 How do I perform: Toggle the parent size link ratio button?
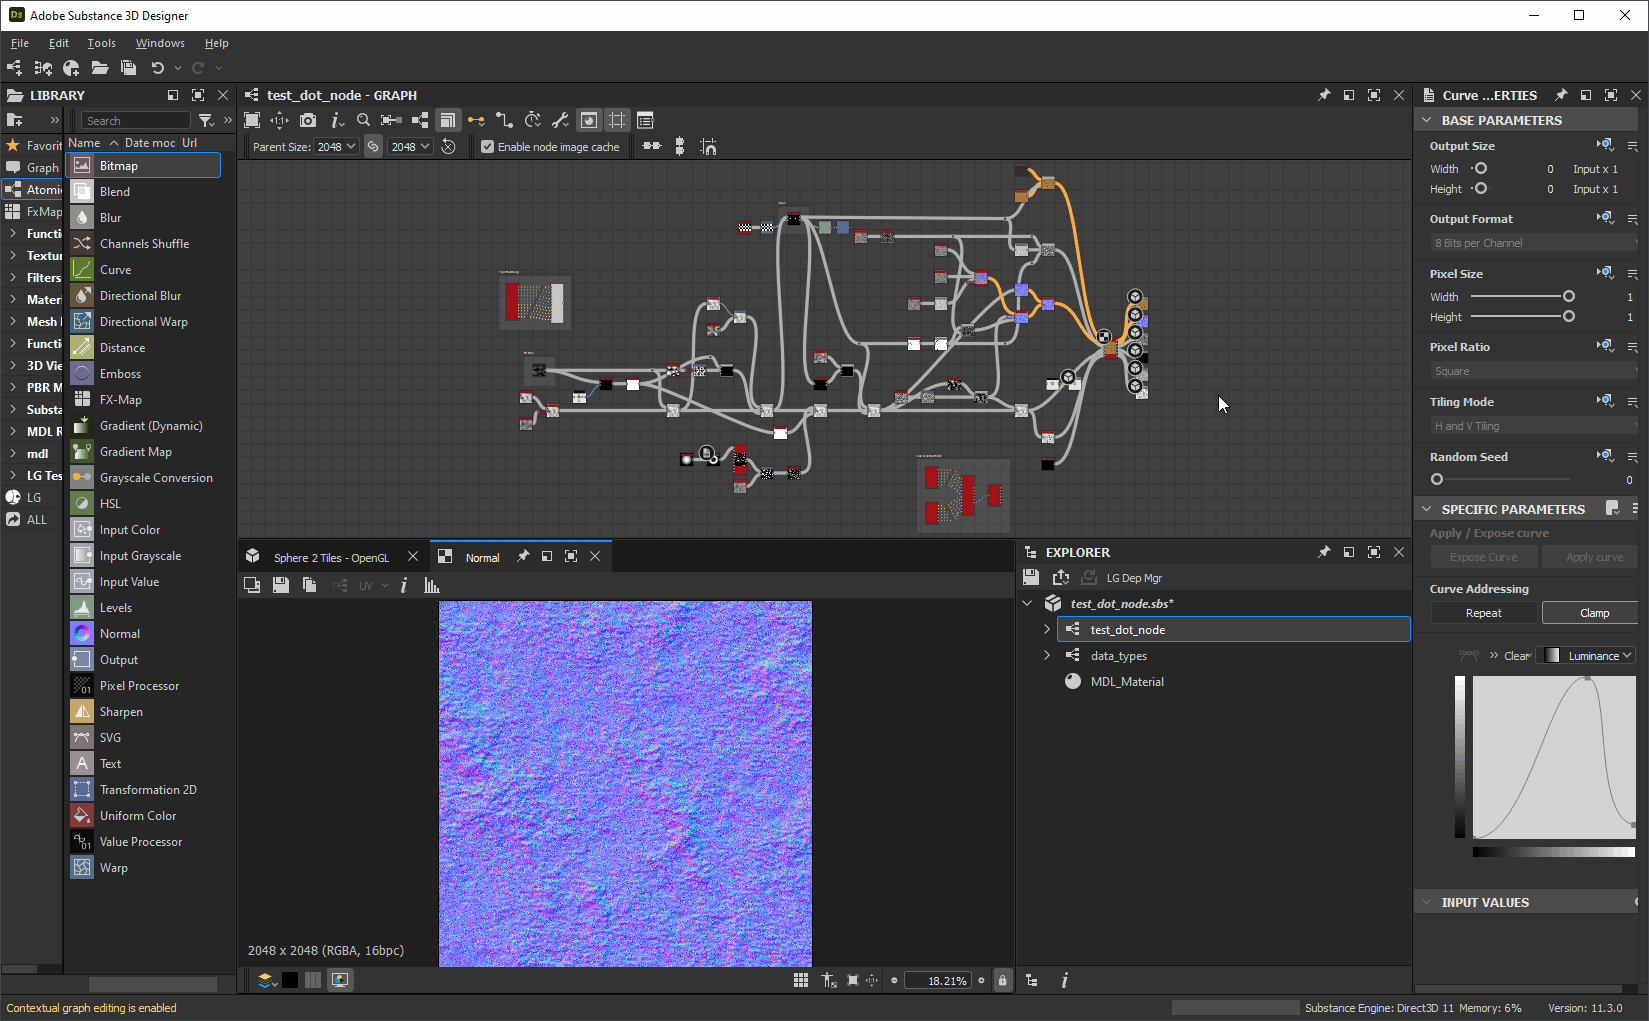click(373, 147)
